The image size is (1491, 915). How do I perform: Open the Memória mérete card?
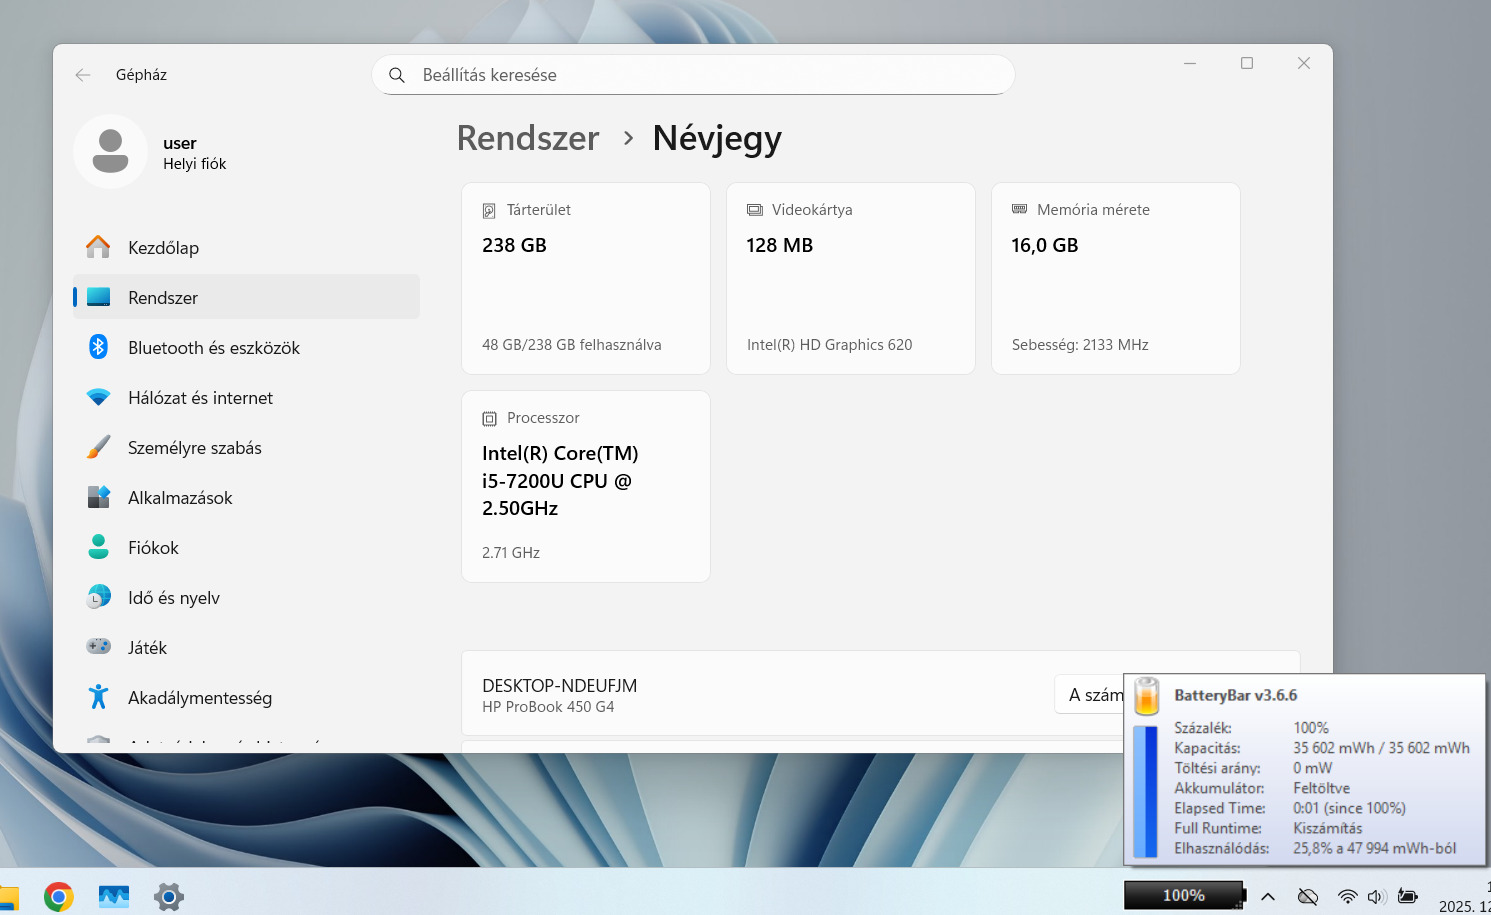click(1116, 278)
